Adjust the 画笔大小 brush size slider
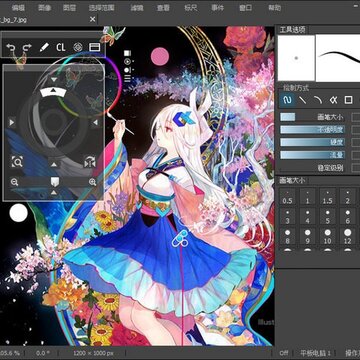The image size is (360, 360). [312, 117]
